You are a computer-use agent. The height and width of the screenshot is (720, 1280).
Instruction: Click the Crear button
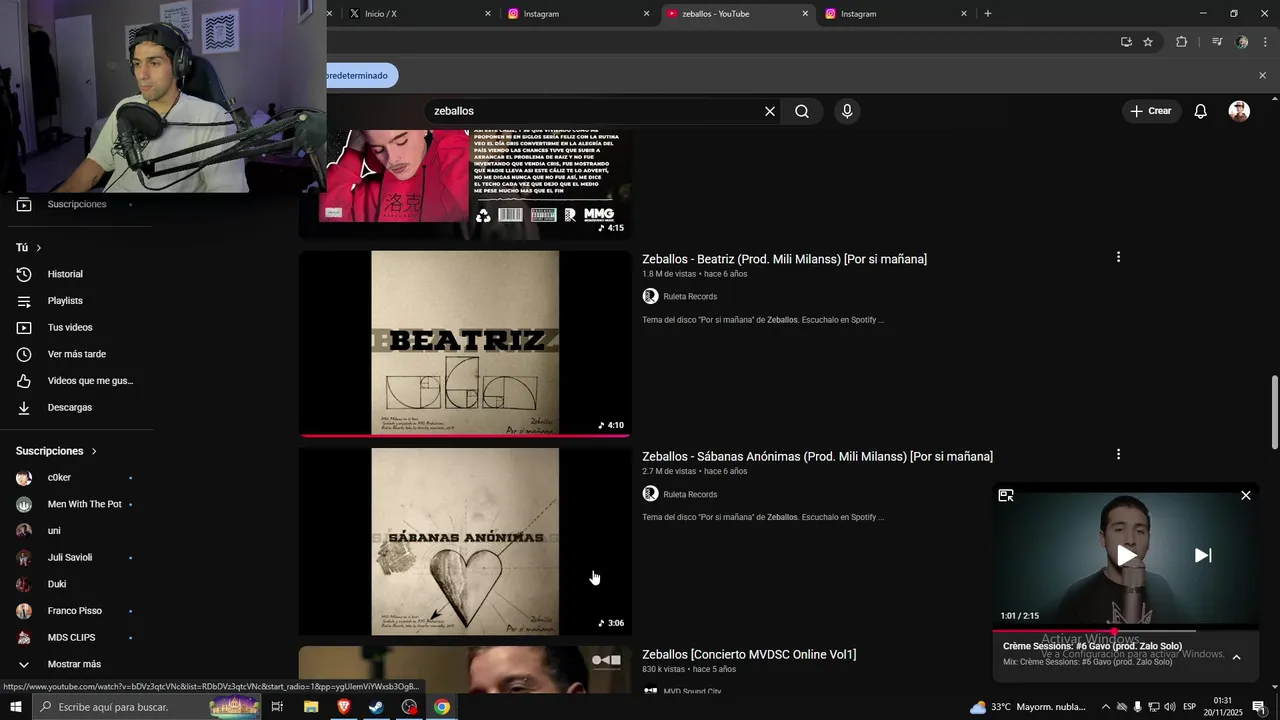(1151, 111)
